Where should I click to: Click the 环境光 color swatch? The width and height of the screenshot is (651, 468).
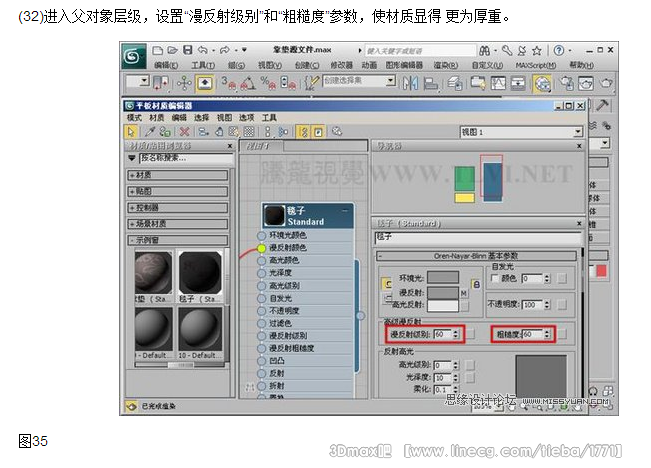(443, 277)
